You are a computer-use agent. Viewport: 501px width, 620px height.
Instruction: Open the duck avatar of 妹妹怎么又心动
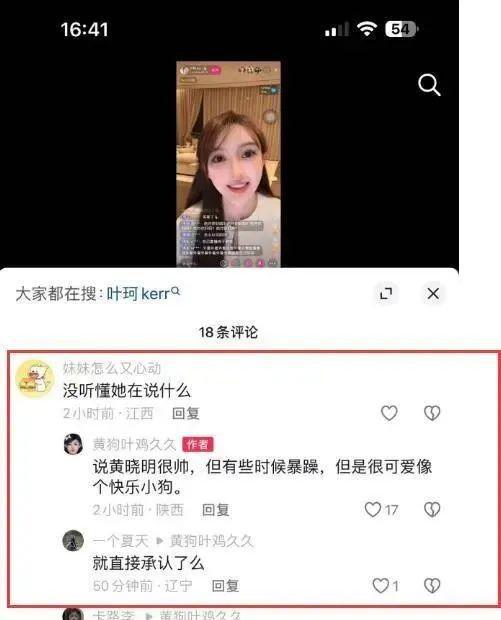click(x=34, y=378)
